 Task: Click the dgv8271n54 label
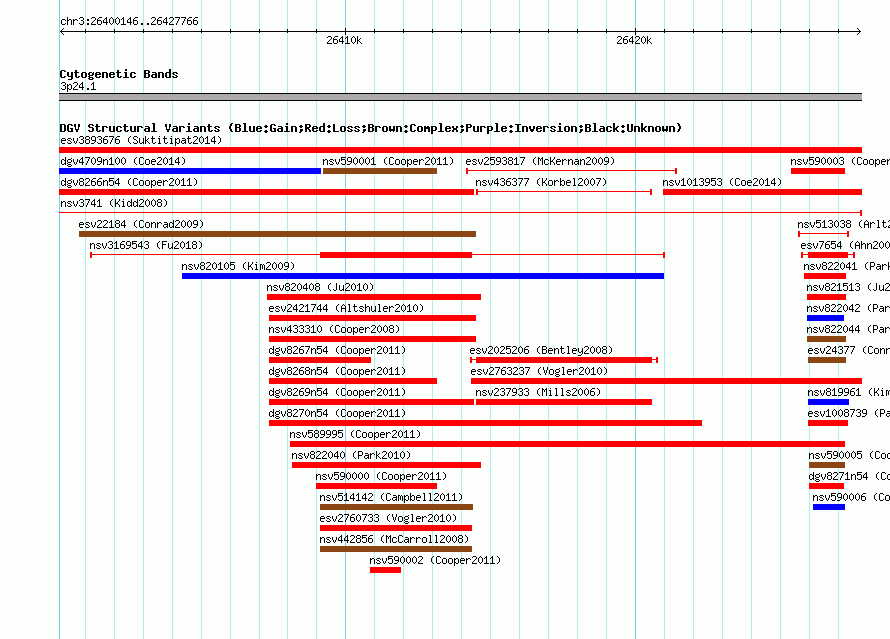pyautogui.click(x=849, y=476)
